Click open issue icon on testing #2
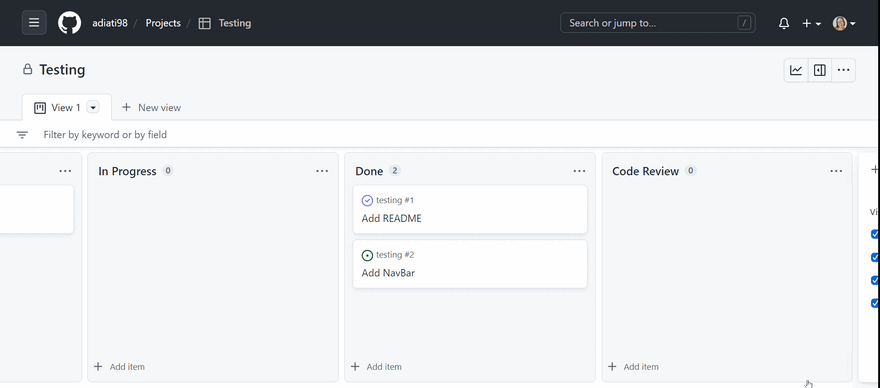The width and height of the screenshot is (880, 388). (x=367, y=255)
